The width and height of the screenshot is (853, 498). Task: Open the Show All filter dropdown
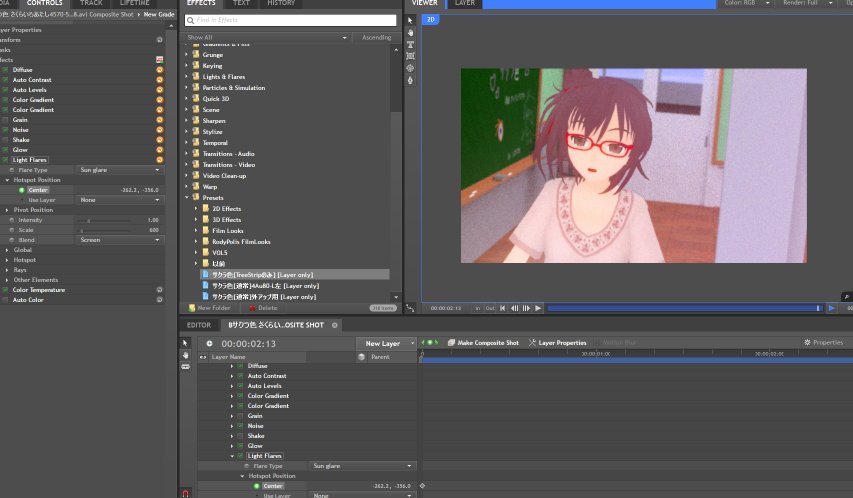pyautogui.click(x=265, y=38)
